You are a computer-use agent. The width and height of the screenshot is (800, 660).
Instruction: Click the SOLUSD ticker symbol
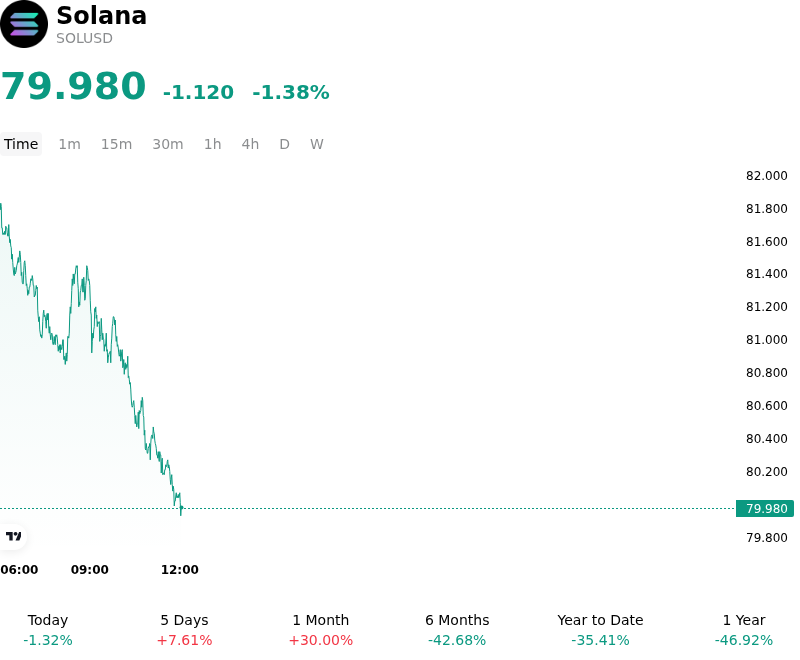pyautogui.click(x=84, y=38)
